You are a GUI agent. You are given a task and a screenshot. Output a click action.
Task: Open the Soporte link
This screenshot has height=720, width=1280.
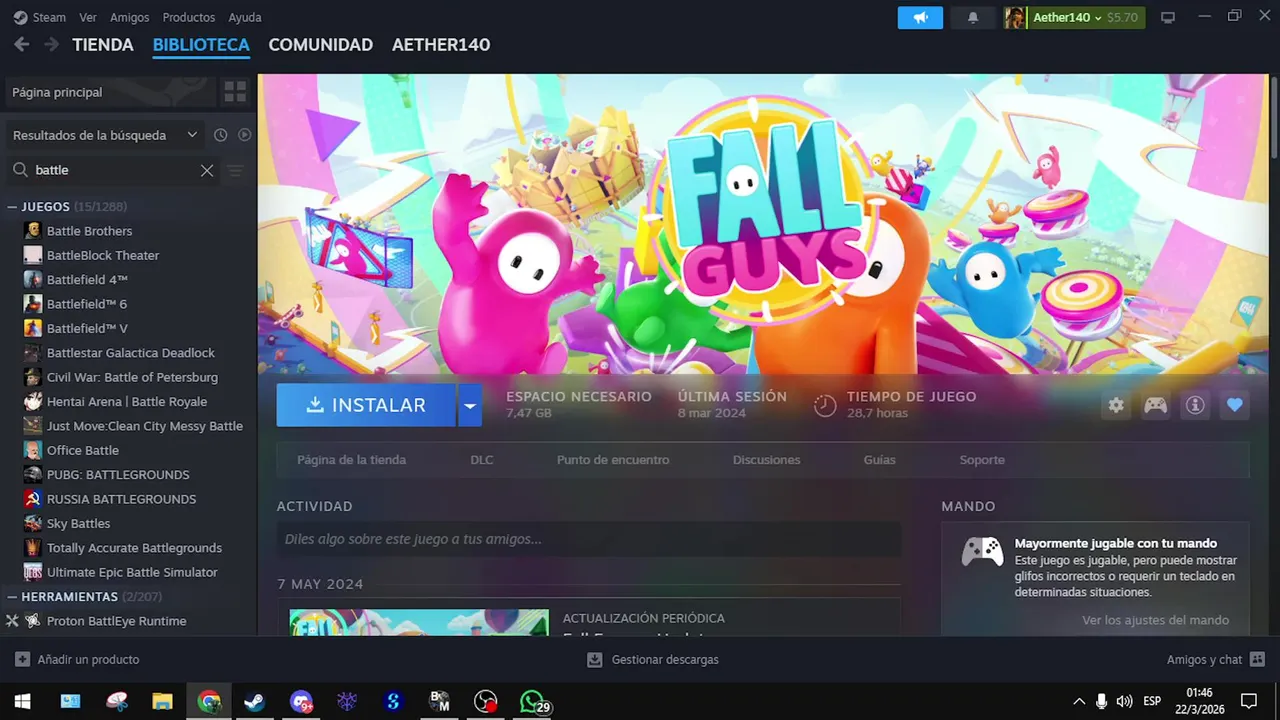click(982, 460)
